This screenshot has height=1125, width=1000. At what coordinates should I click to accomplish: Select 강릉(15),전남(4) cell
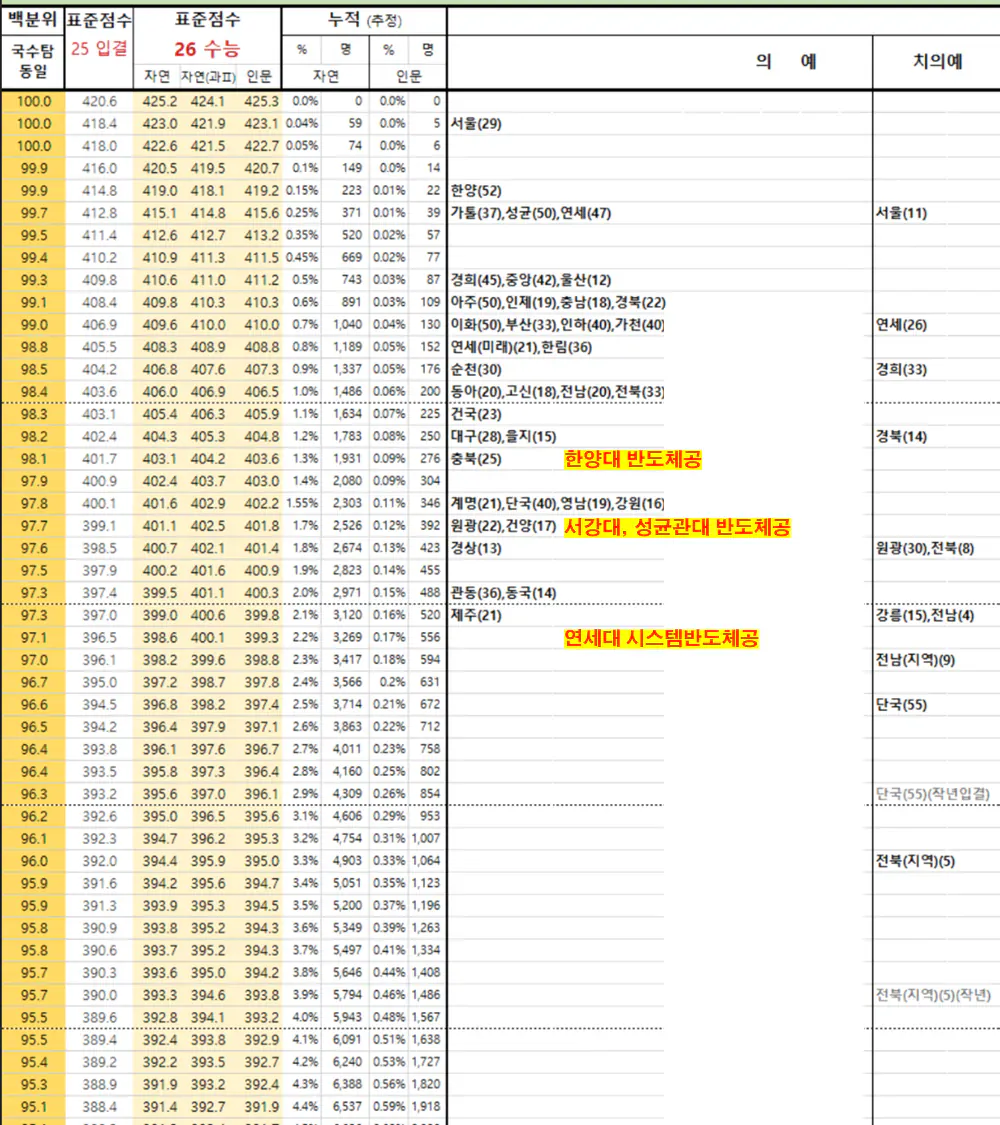[x=925, y=615]
